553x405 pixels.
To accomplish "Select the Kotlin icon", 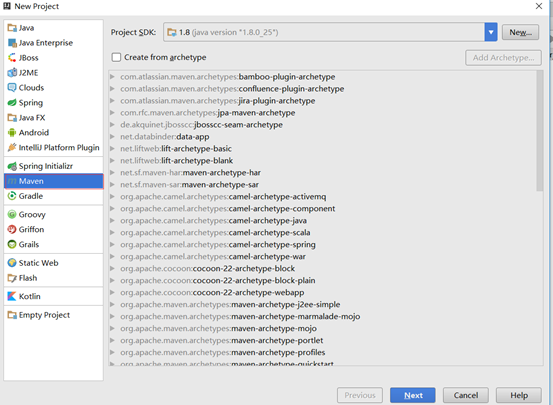I will (12, 296).
